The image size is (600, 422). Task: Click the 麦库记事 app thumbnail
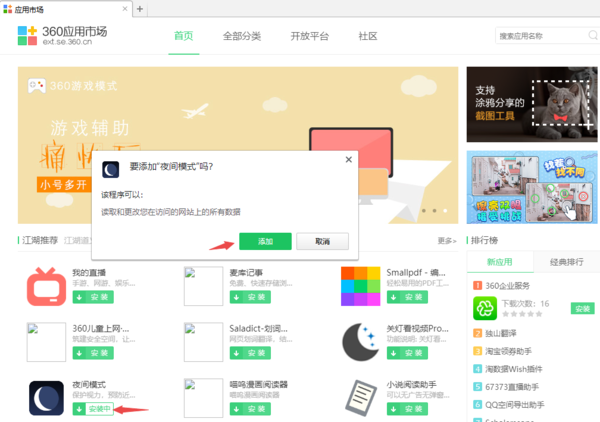(204, 286)
